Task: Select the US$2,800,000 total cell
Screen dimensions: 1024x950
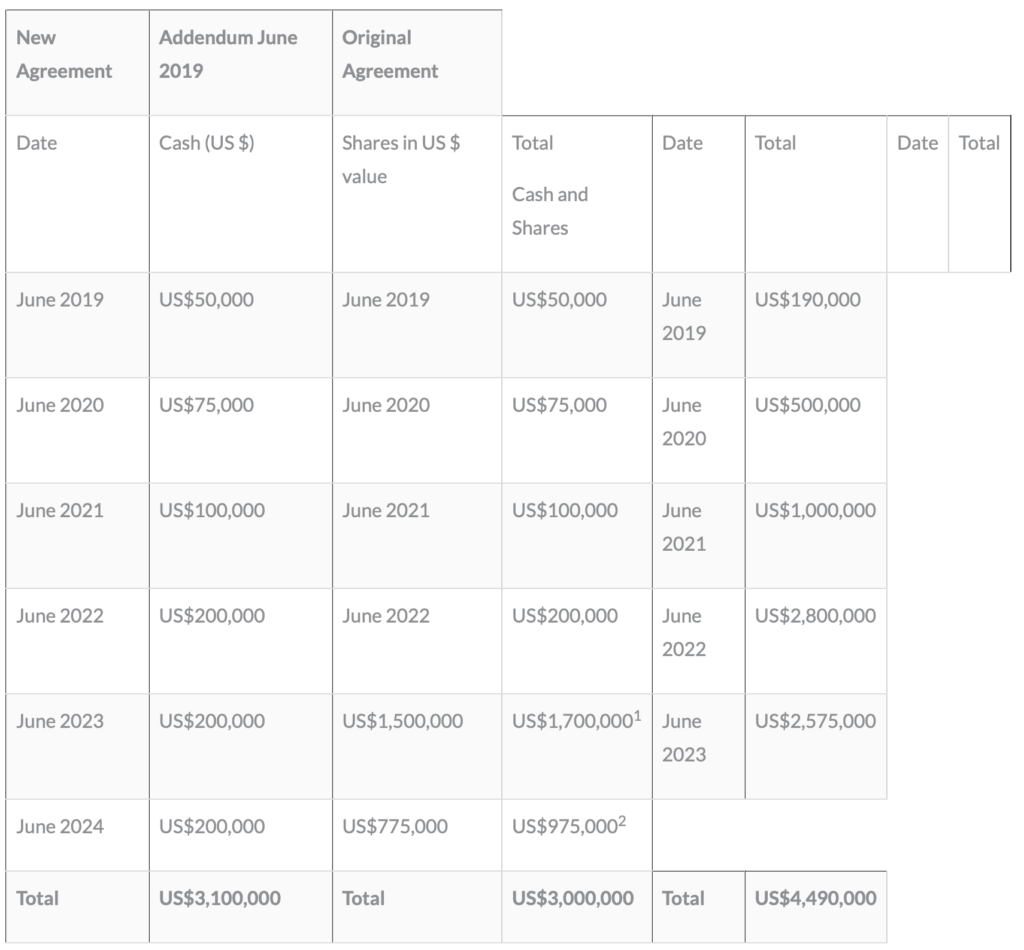Action: pos(815,616)
